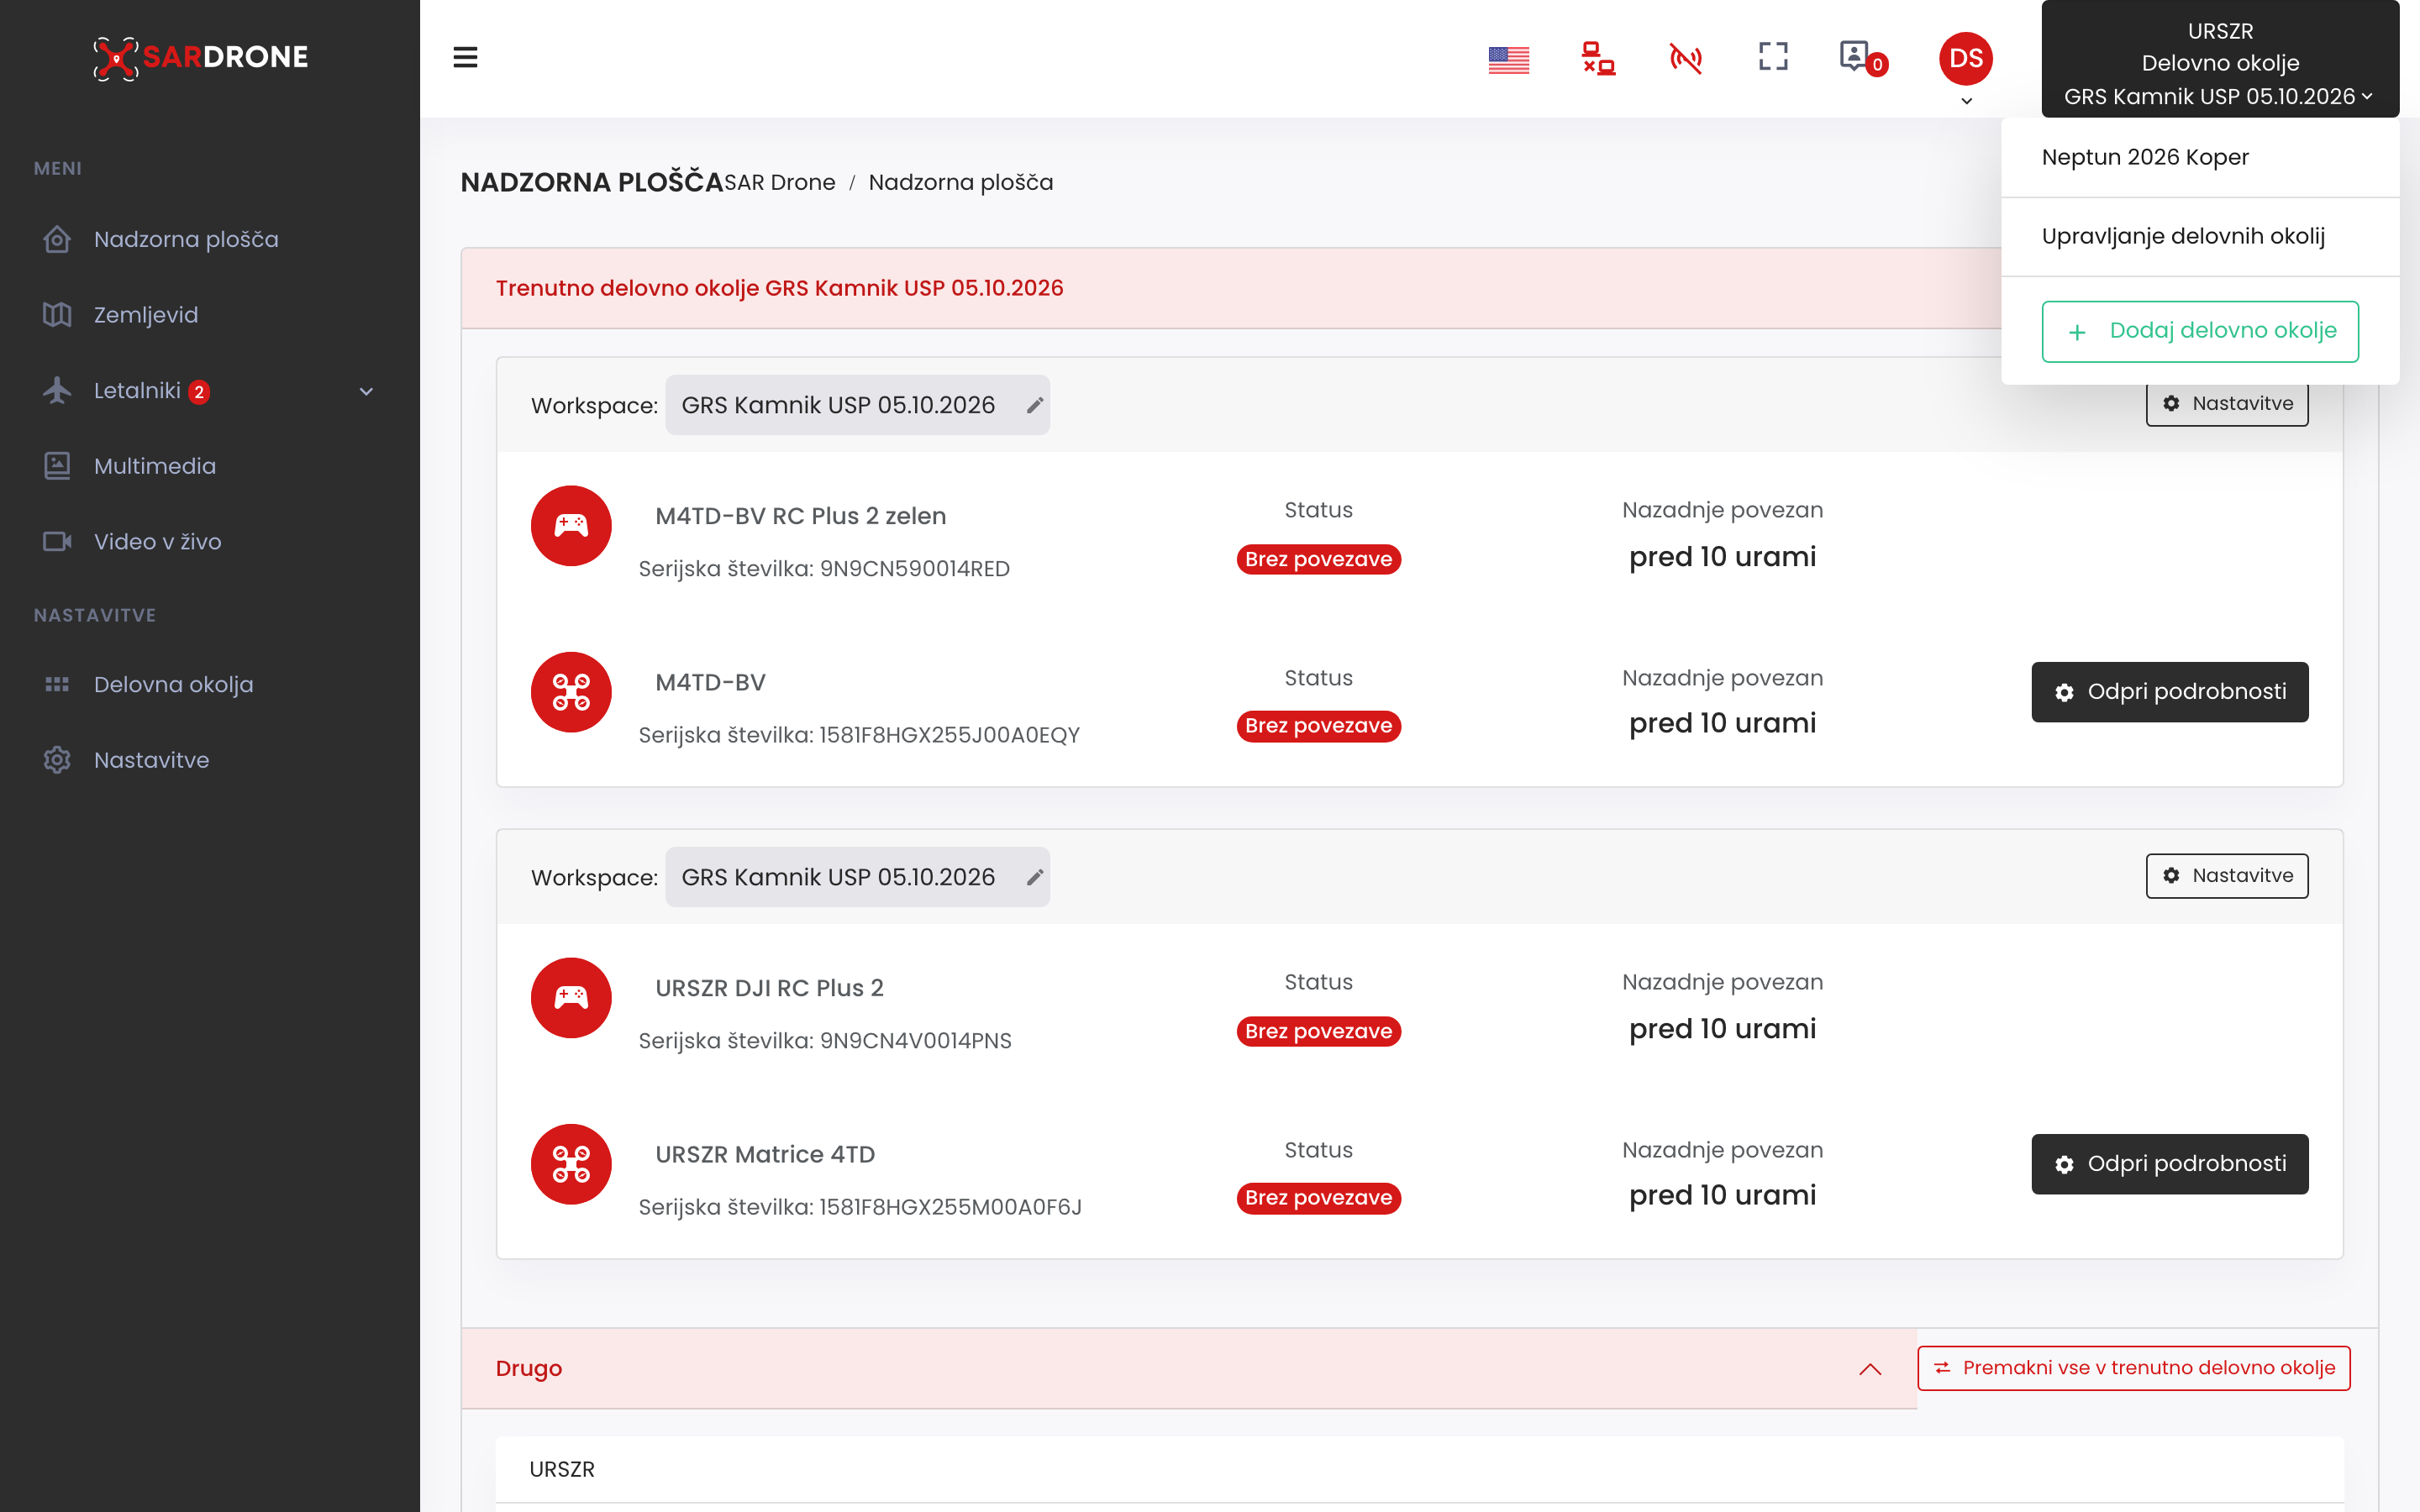Click M4TD-BV drone icon
Screen dimensions: 2420x1512
pyautogui.click(x=571, y=692)
